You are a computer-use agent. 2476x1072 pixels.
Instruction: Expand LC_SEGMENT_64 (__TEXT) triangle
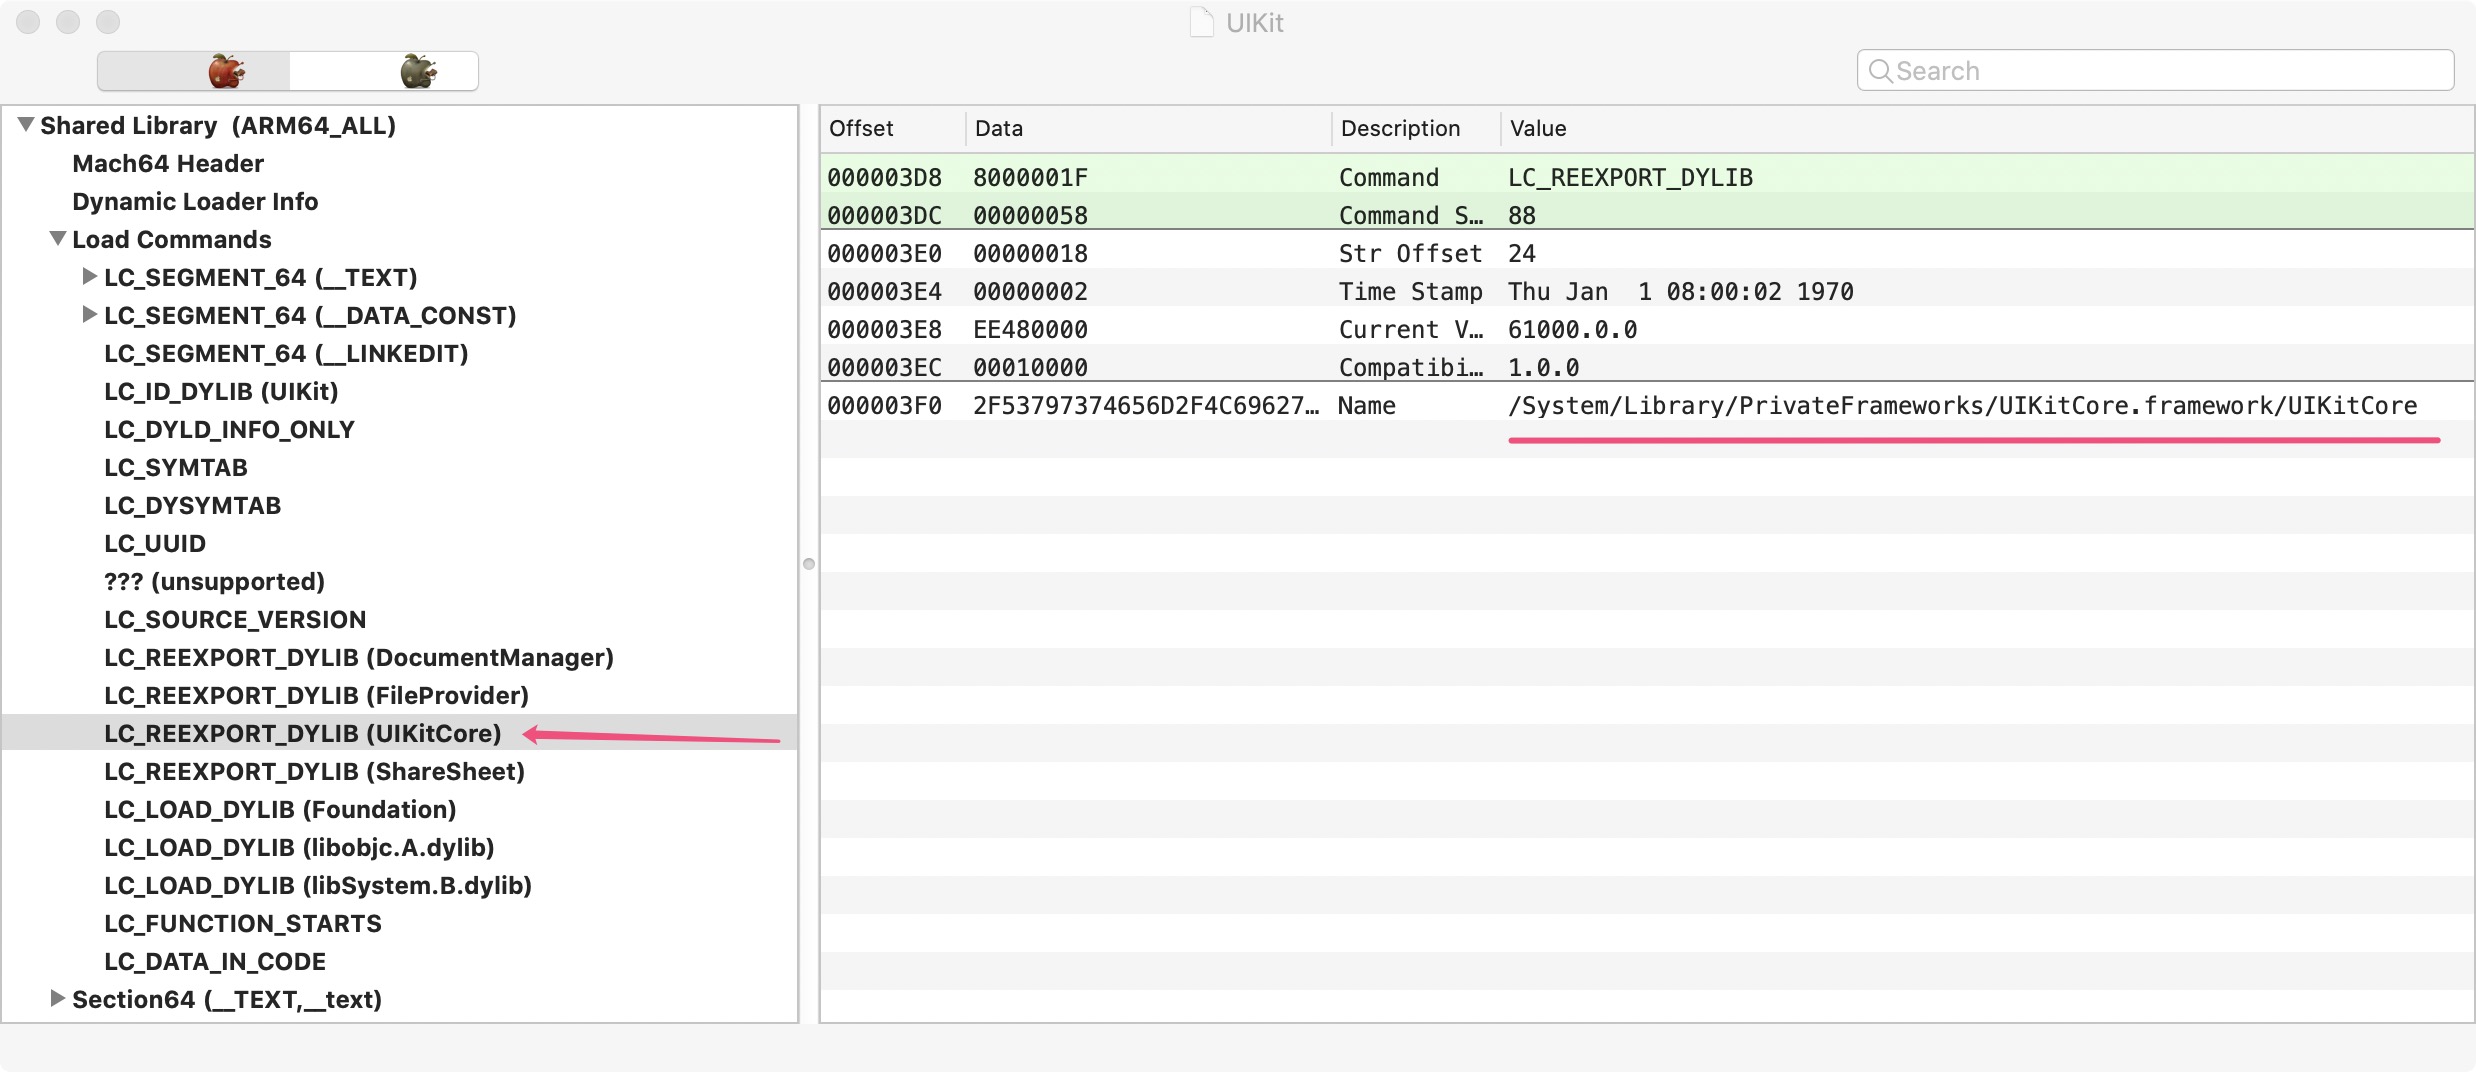coord(90,276)
